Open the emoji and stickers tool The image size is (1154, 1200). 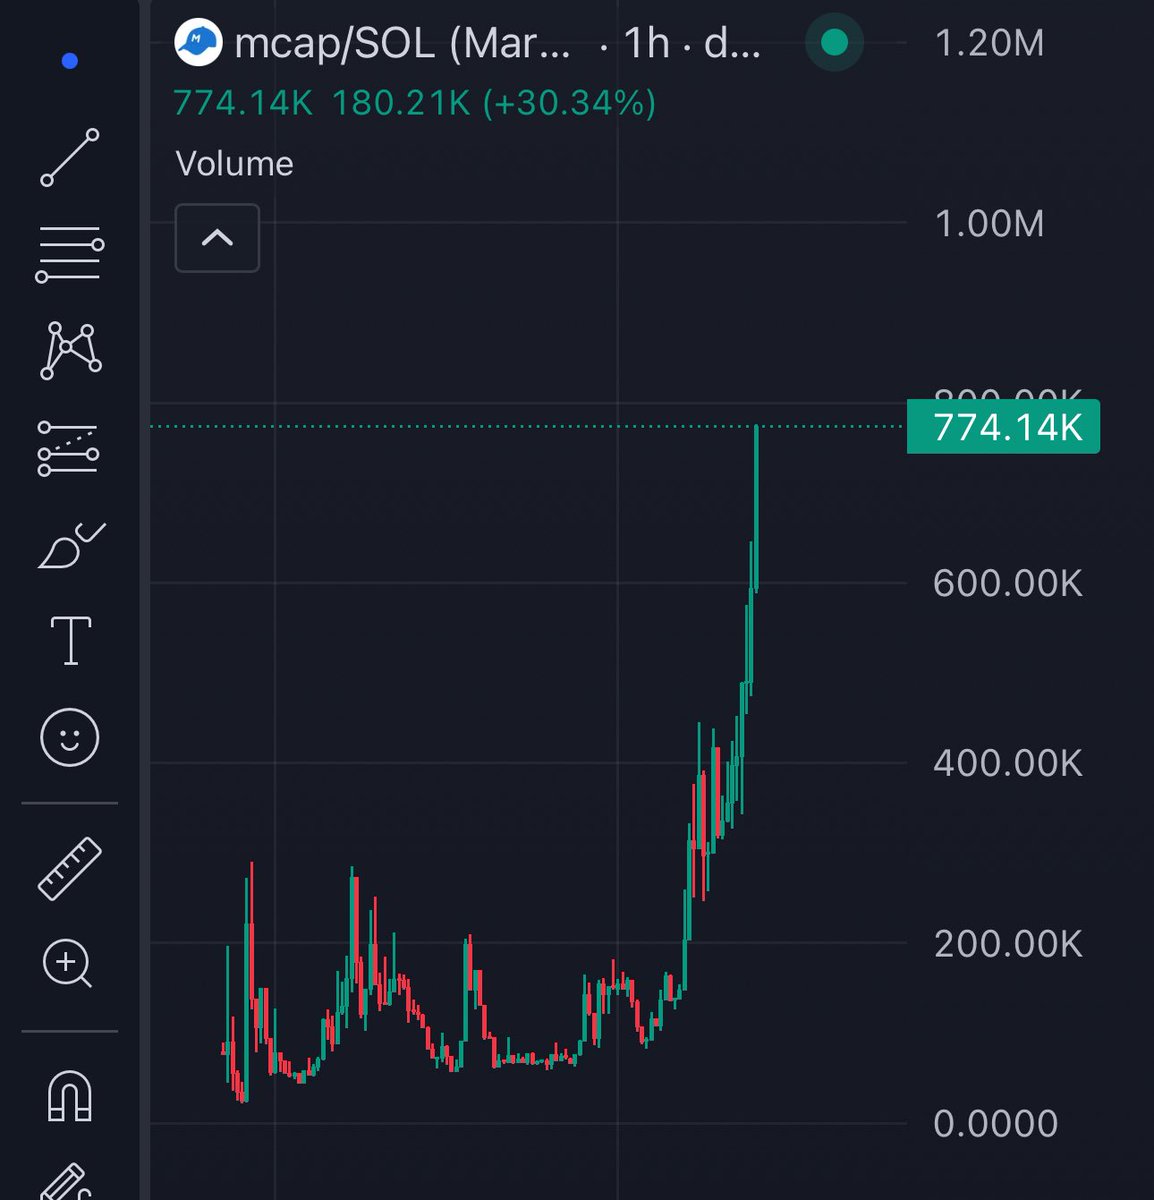(x=70, y=738)
